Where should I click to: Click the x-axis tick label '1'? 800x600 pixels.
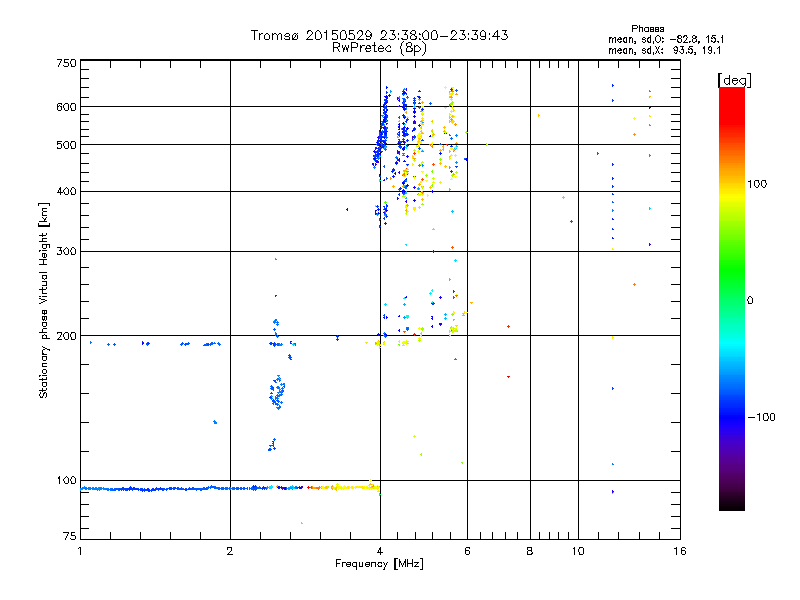[x=80, y=551]
